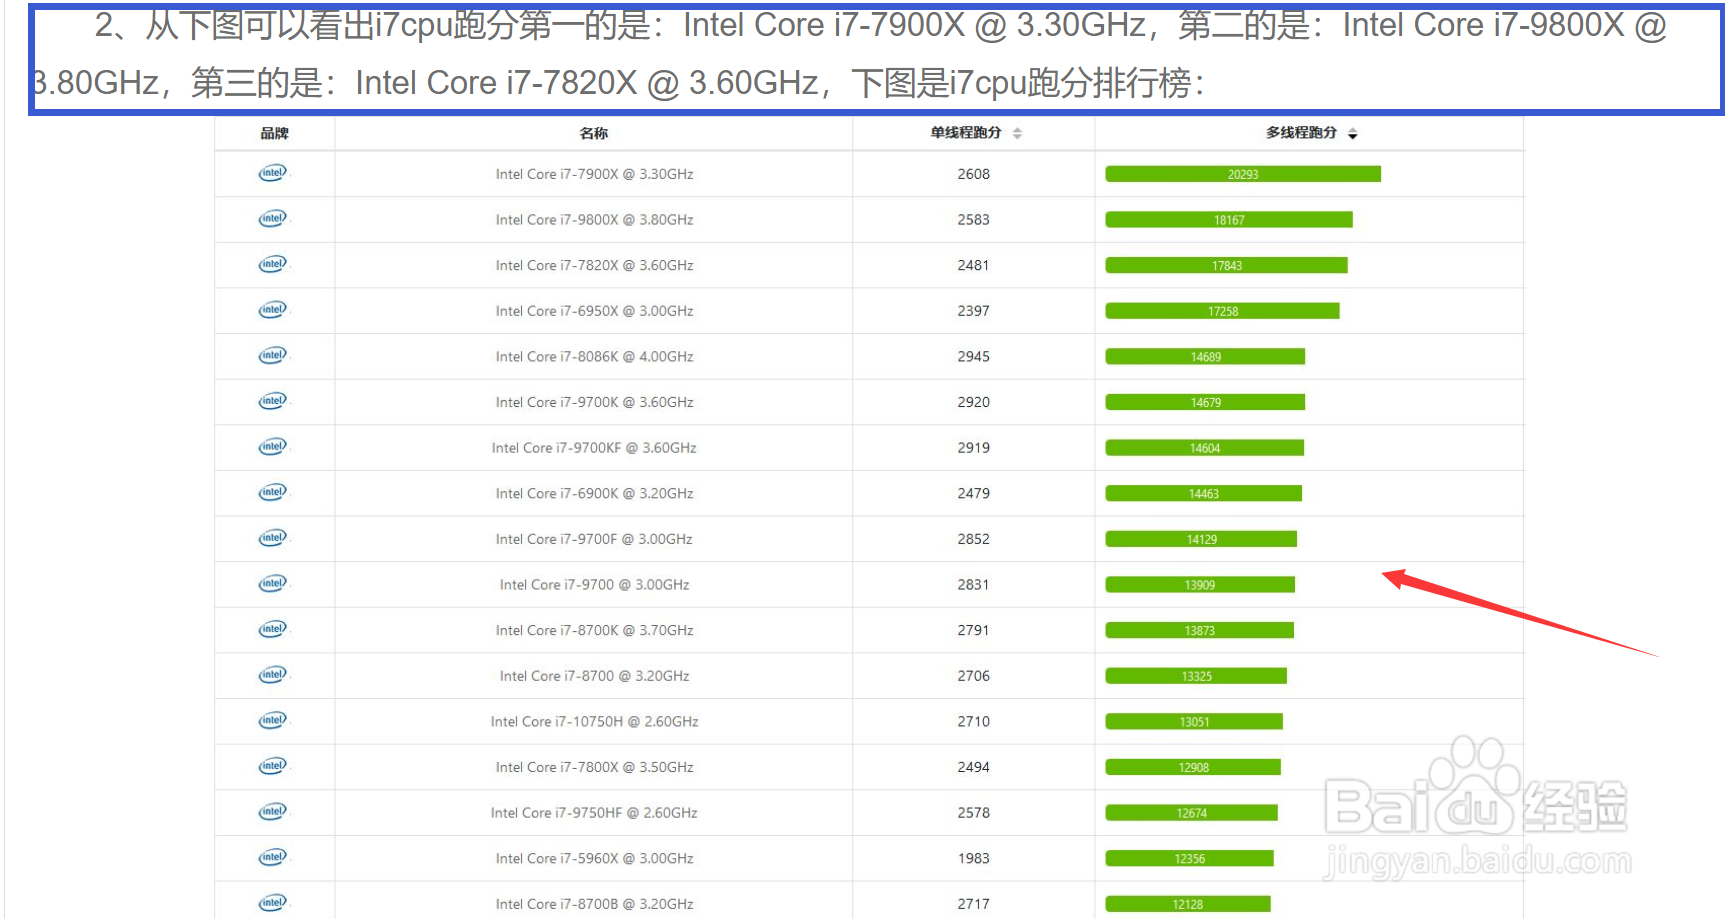
Task: Select Intel Core i7-9800X @ 3.80GHz name
Action: pos(594,220)
